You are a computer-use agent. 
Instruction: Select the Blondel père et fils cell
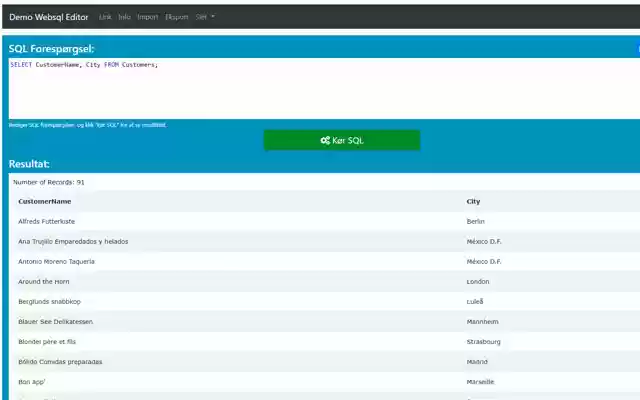[47, 342]
